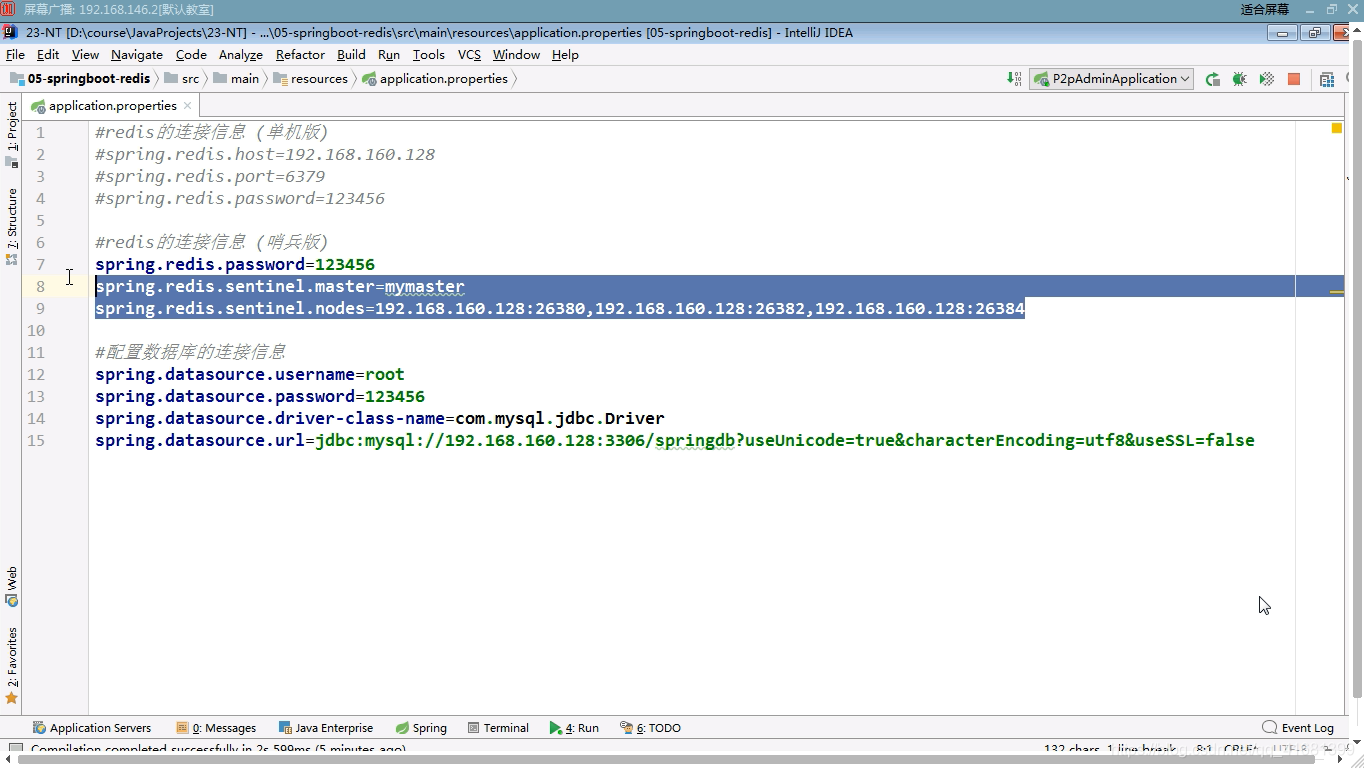This screenshot has height=768, width=1364.
Task: Close the application.properties editor tab
Action: click(x=187, y=105)
